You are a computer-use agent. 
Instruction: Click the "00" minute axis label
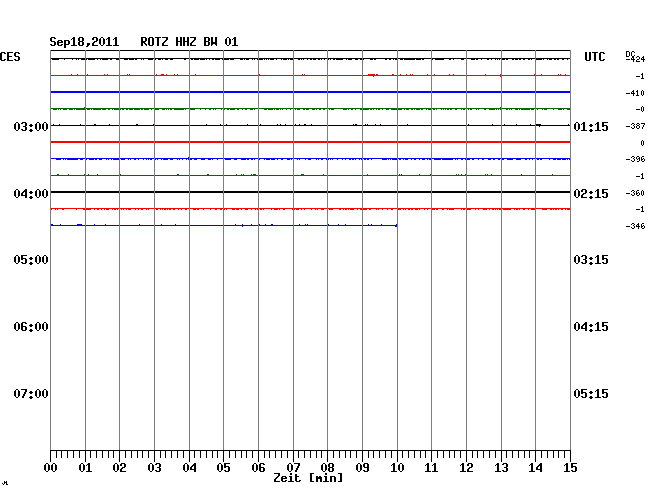51,468
